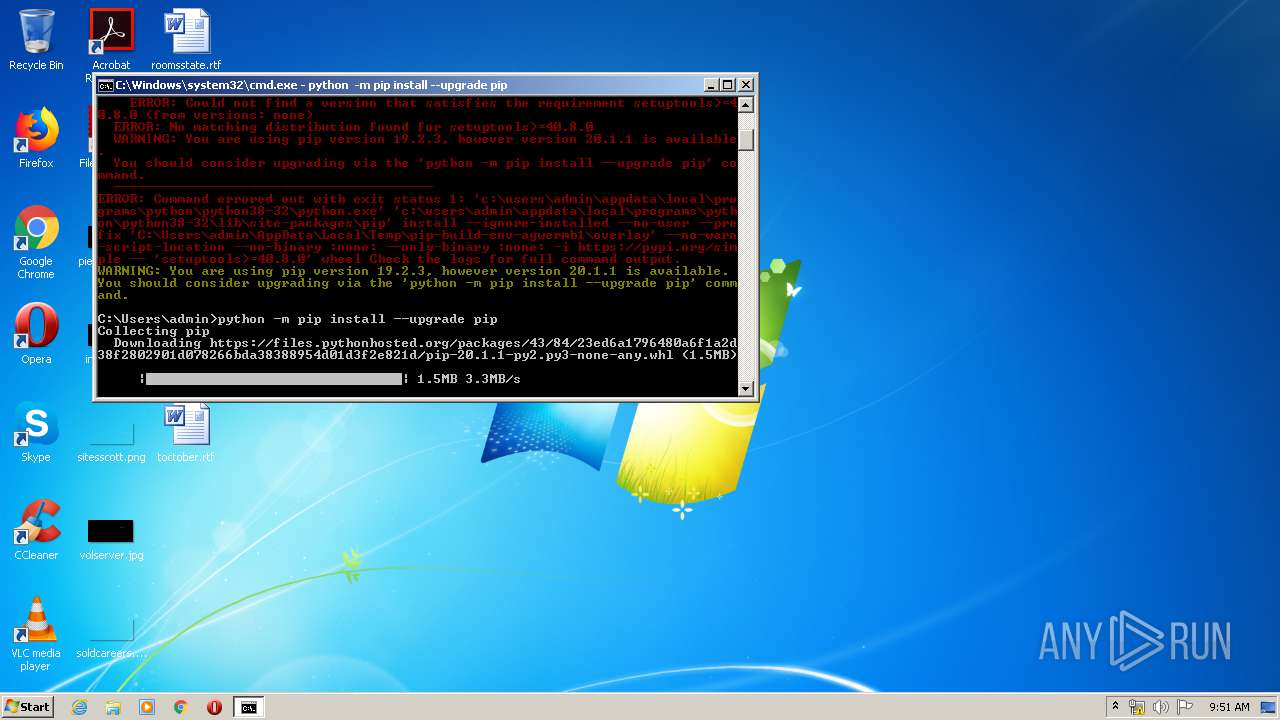Open the Start menu

click(x=27, y=707)
